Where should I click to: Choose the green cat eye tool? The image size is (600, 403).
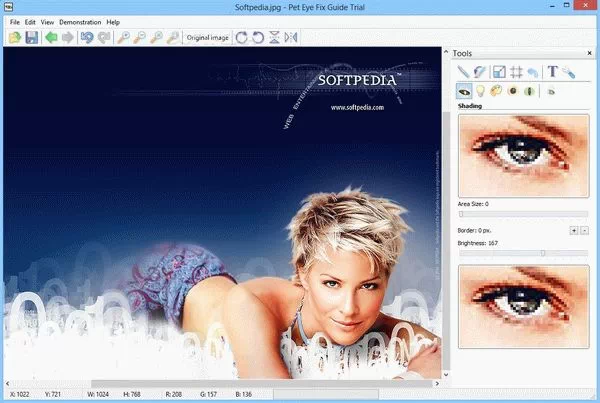coord(530,91)
